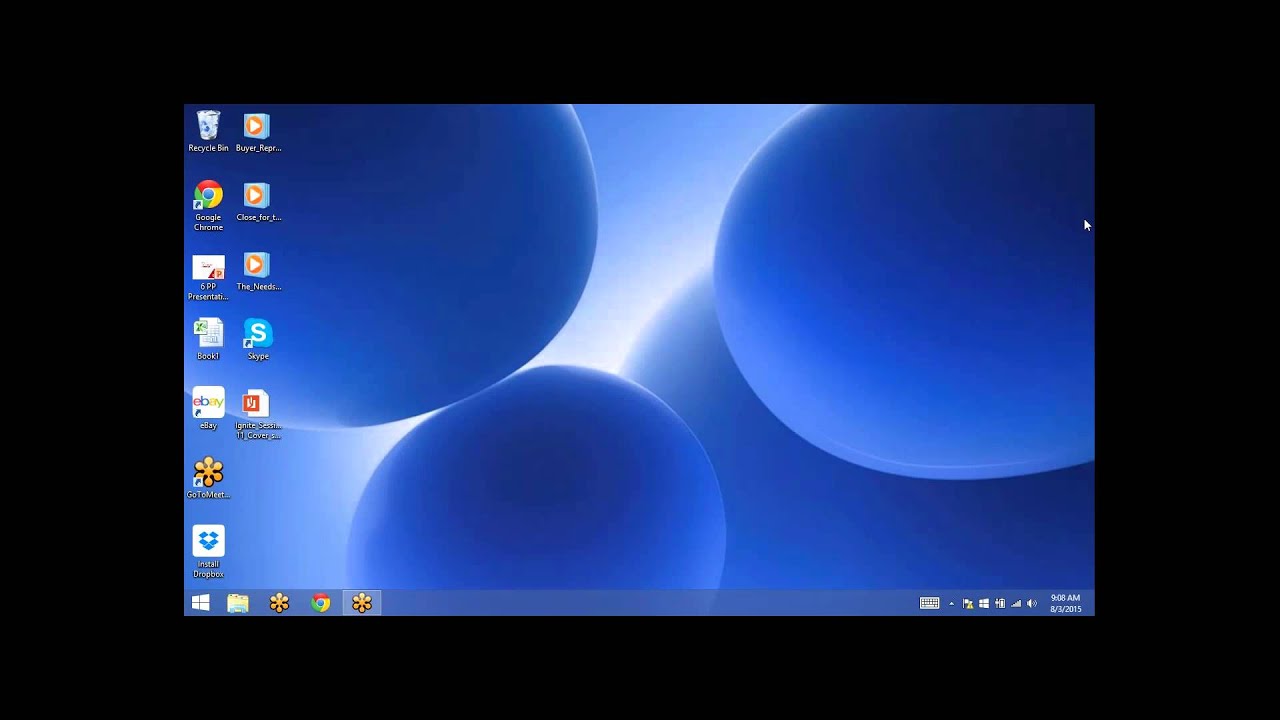
Task: Select the Buyer_Repr... media file icon
Action: point(258,132)
